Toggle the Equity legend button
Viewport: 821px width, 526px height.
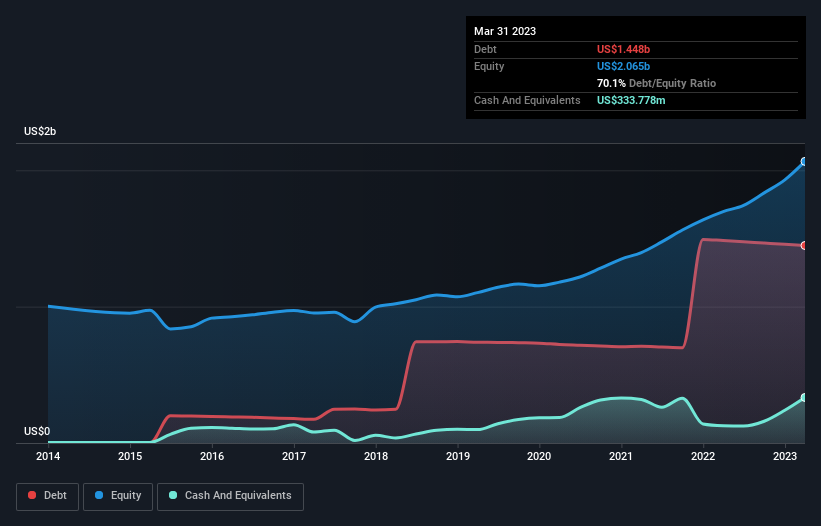pos(118,496)
